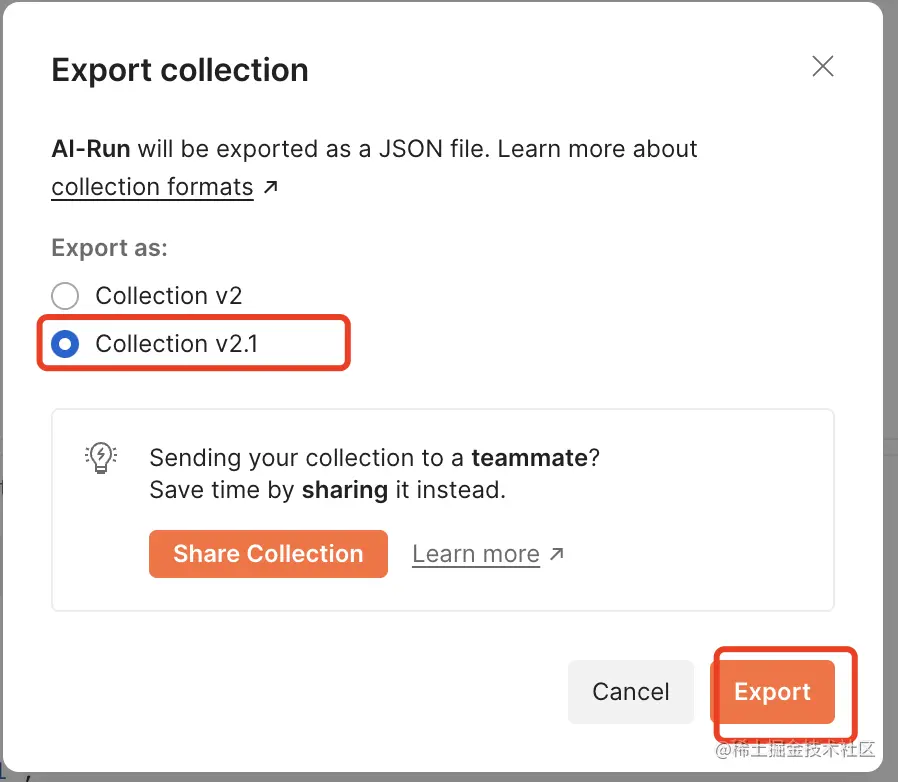Click the bold word sharing
This screenshot has width=898, height=782.
345,490
